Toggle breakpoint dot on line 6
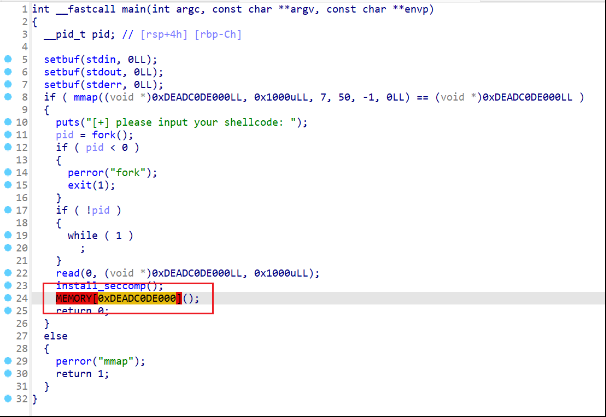The image size is (606, 417). pos(8,71)
